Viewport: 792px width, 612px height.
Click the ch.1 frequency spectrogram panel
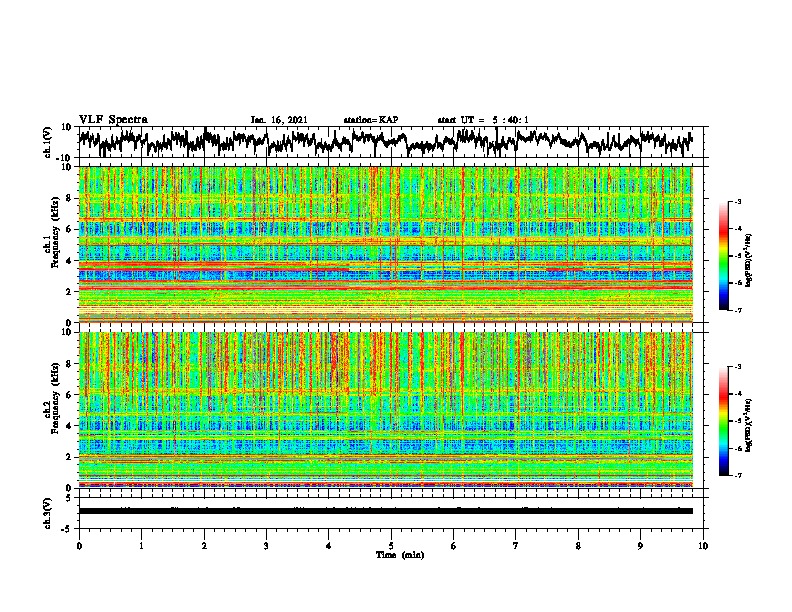(386, 244)
